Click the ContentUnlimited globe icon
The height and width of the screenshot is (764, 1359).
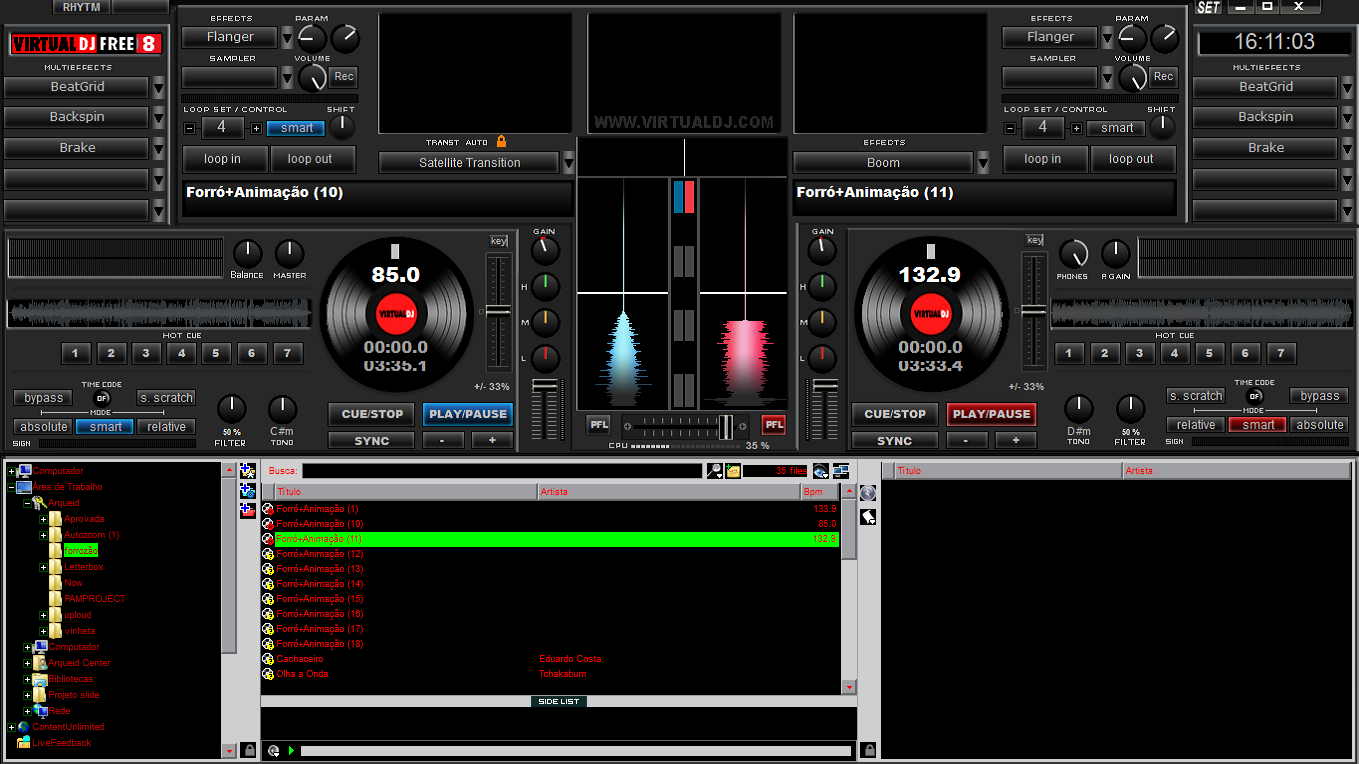click(x=24, y=727)
